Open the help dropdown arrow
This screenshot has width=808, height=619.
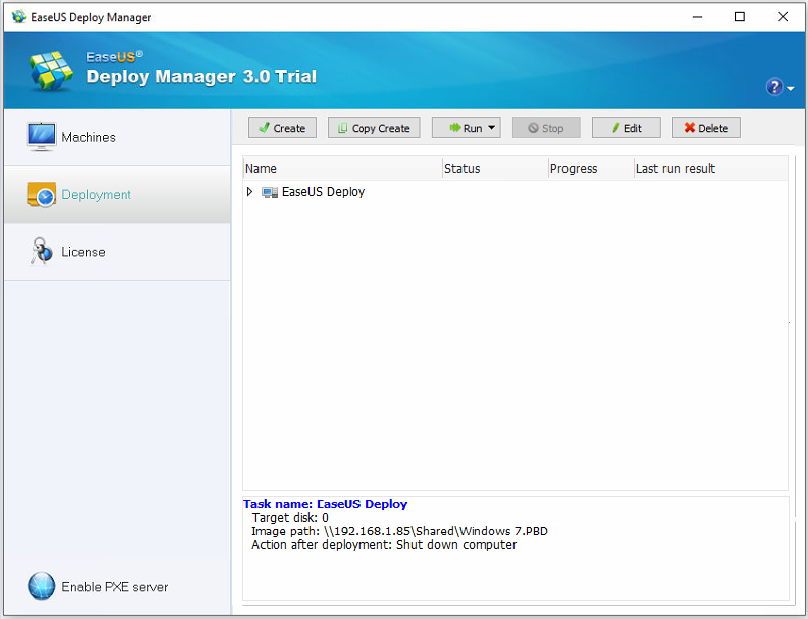791,89
